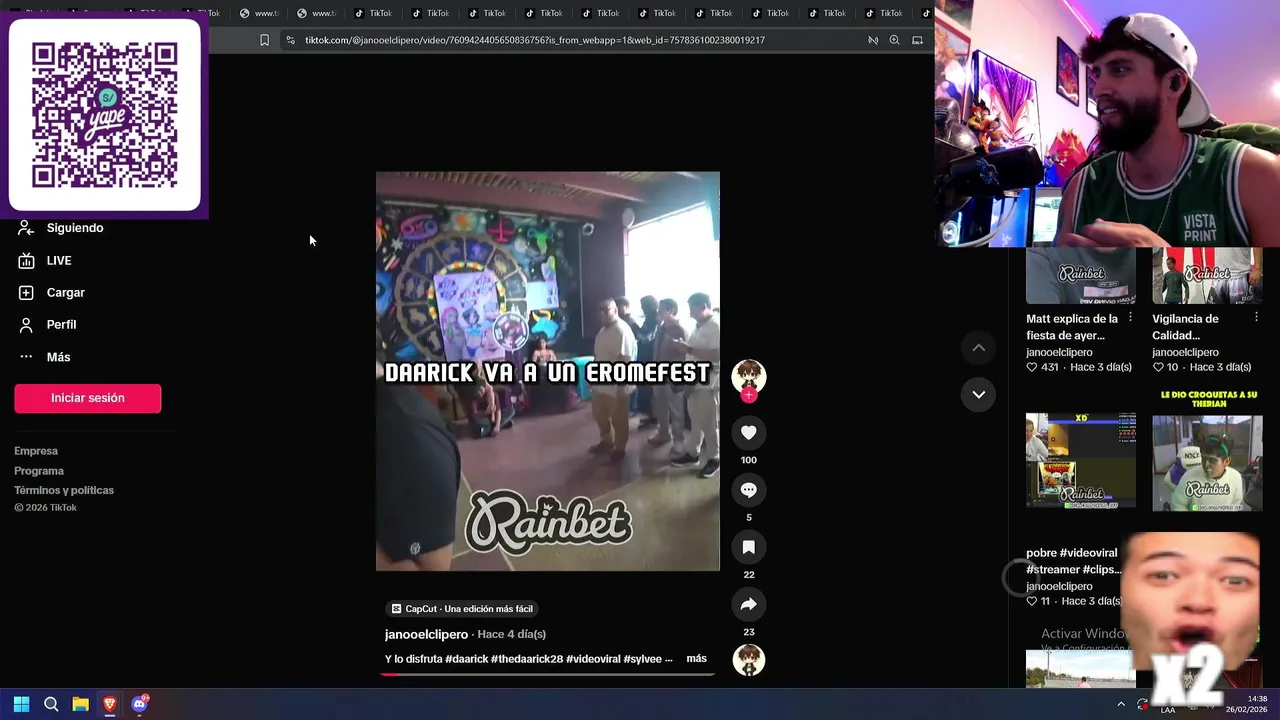The width and height of the screenshot is (1280, 720).
Task: Open Brave browser from the taskbar
Action: [x=110, y=704]
